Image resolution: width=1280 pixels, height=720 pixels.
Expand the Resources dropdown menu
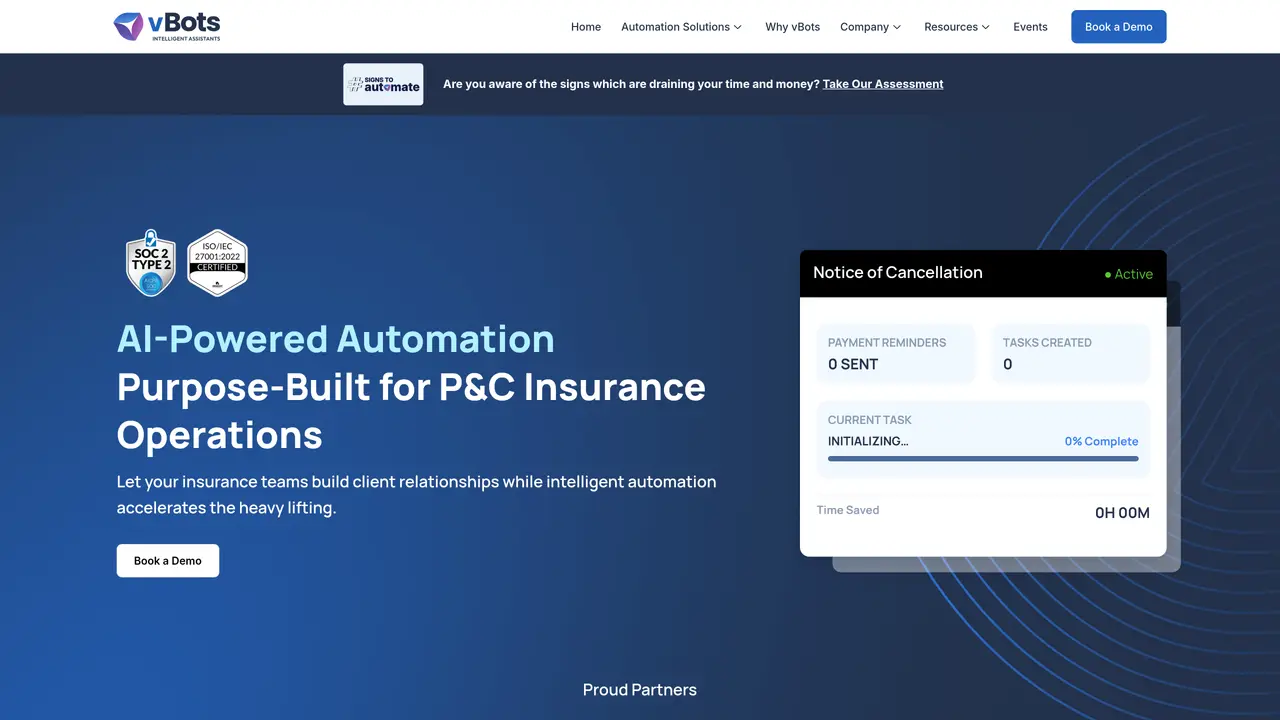(957, 27)
